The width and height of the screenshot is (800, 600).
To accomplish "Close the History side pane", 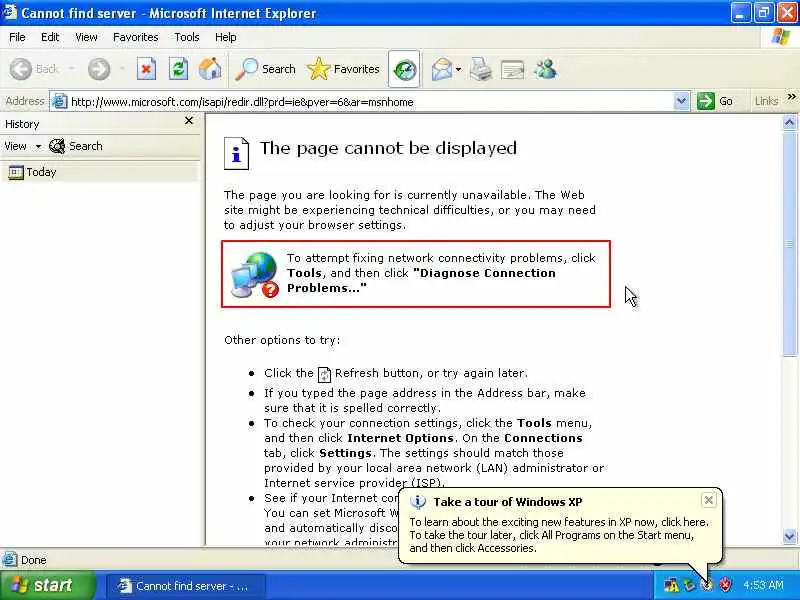I will pos(189,121).
